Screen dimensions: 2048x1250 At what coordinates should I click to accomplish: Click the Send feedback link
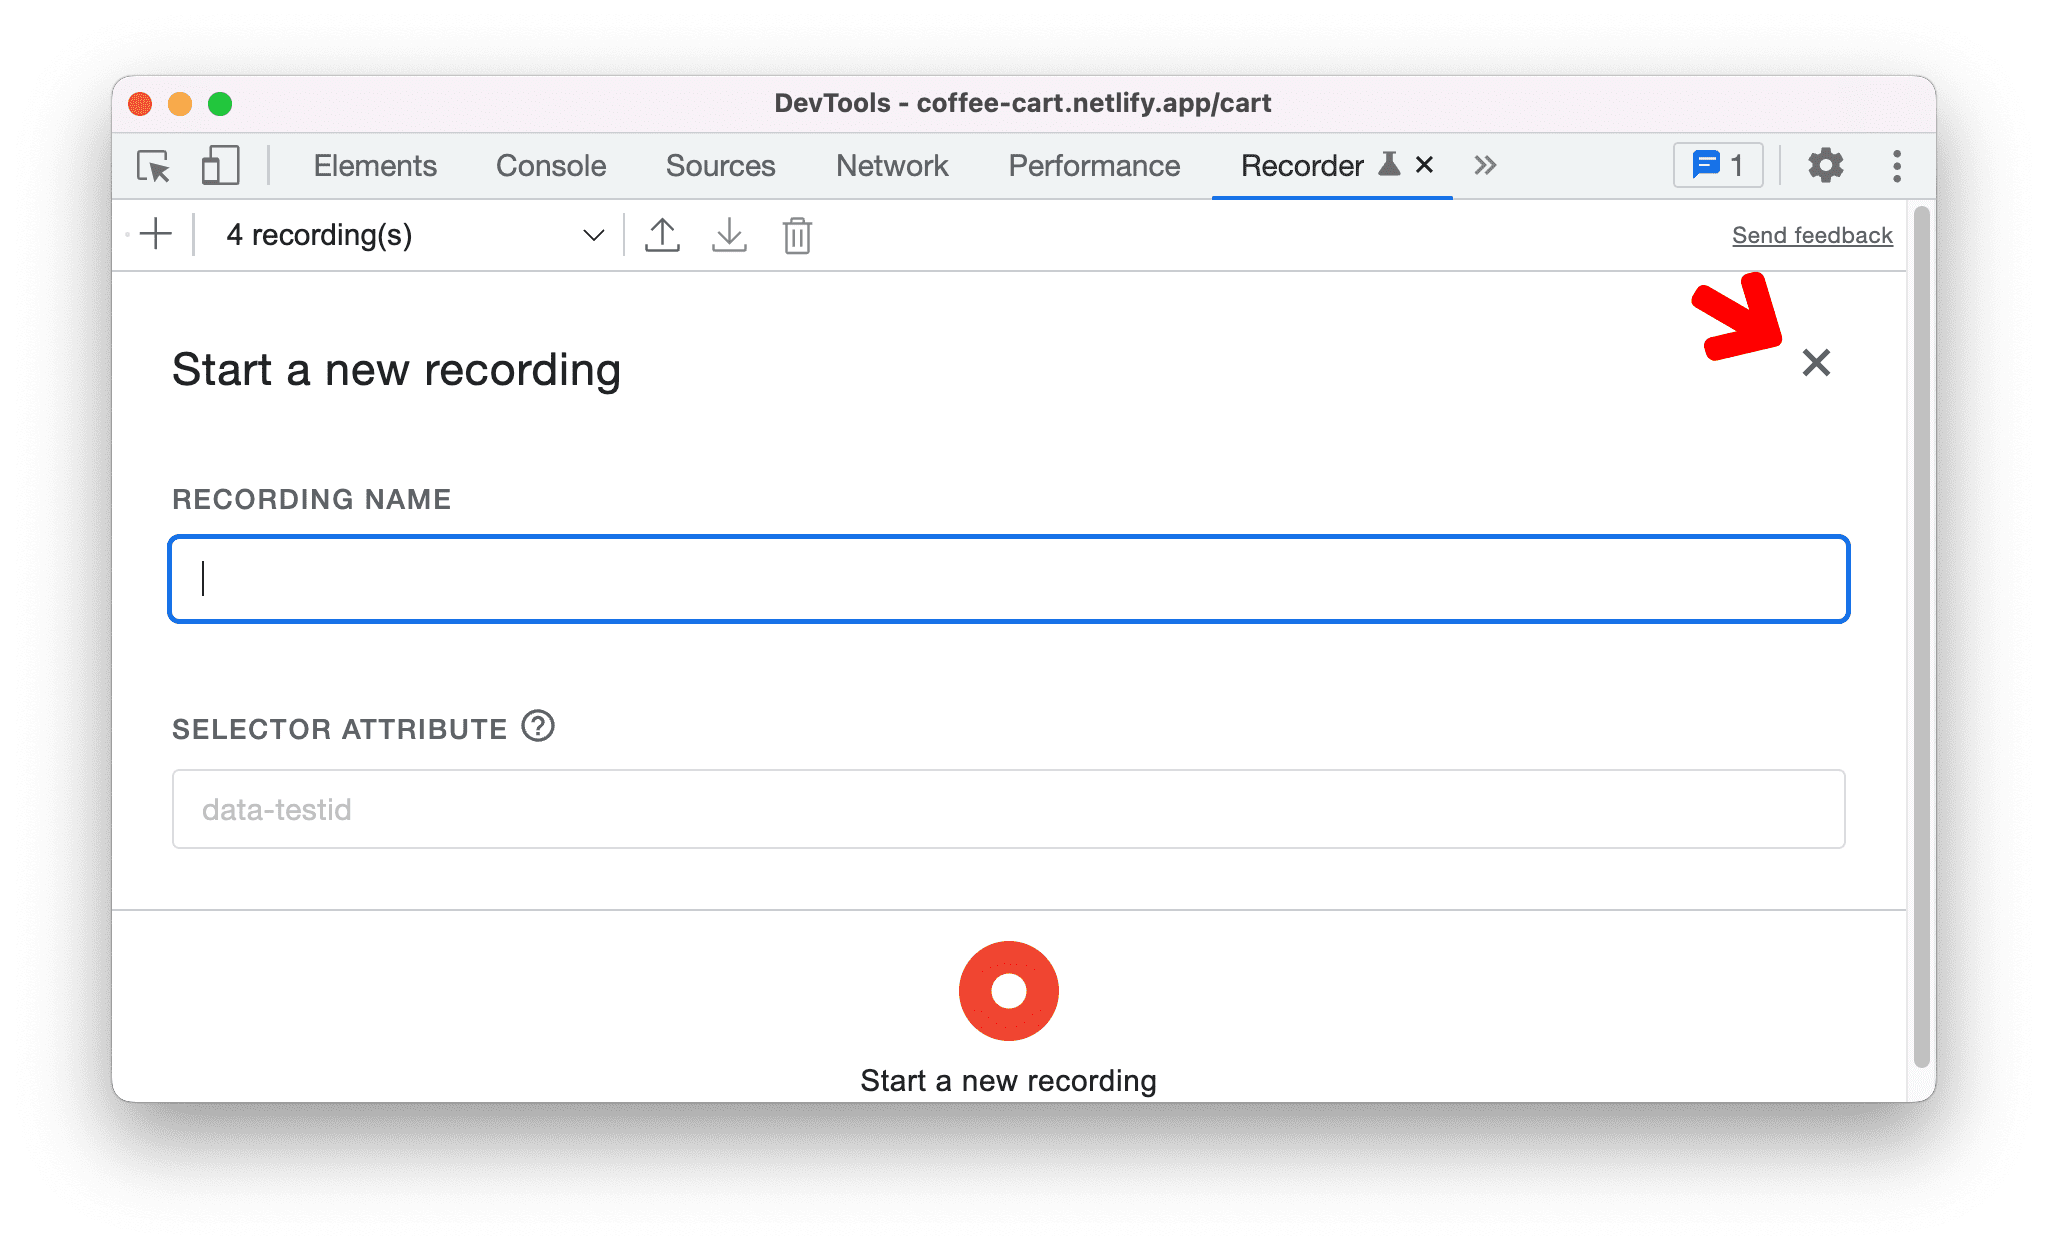click(1811, 234)
